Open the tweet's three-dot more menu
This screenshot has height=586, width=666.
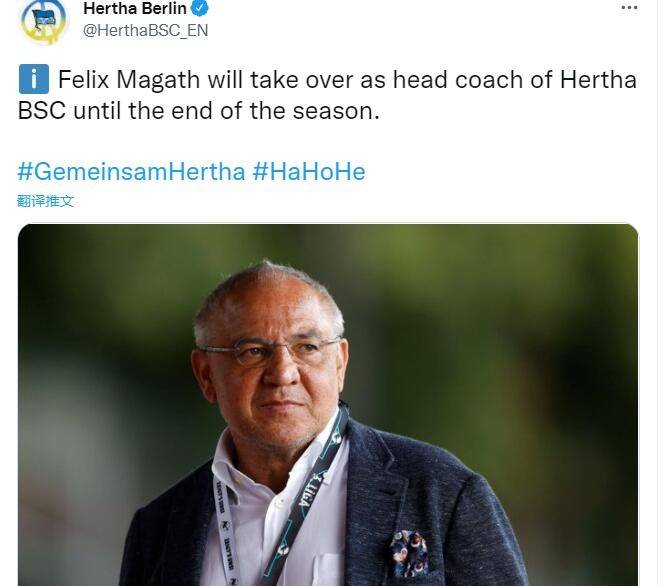coord(629,8)
